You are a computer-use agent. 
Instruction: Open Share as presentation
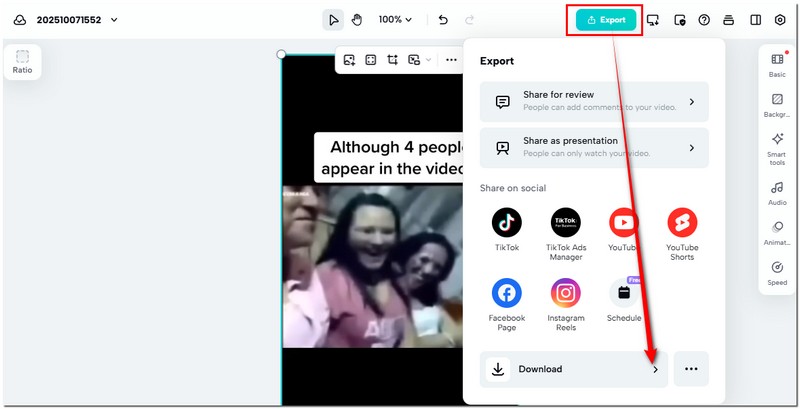[594, 147]
